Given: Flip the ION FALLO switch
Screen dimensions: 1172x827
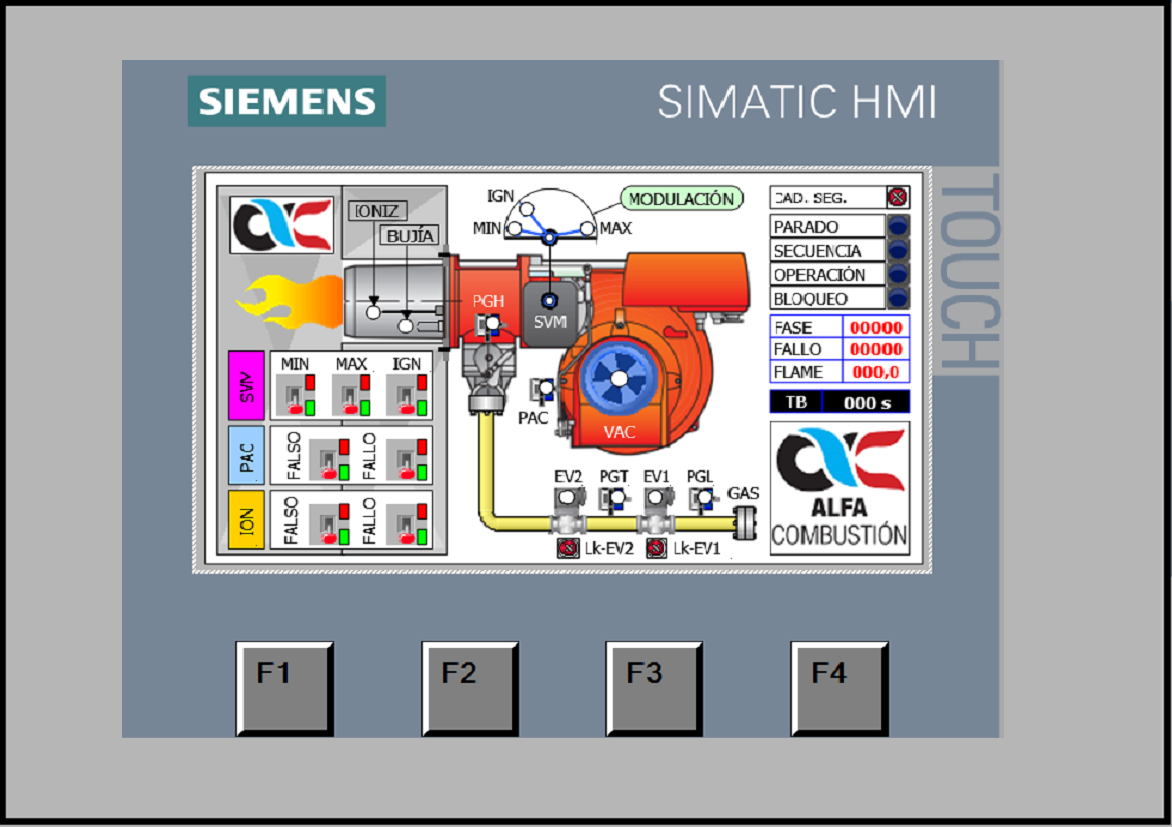Looking at the screenshot, I should pos(408,521).
